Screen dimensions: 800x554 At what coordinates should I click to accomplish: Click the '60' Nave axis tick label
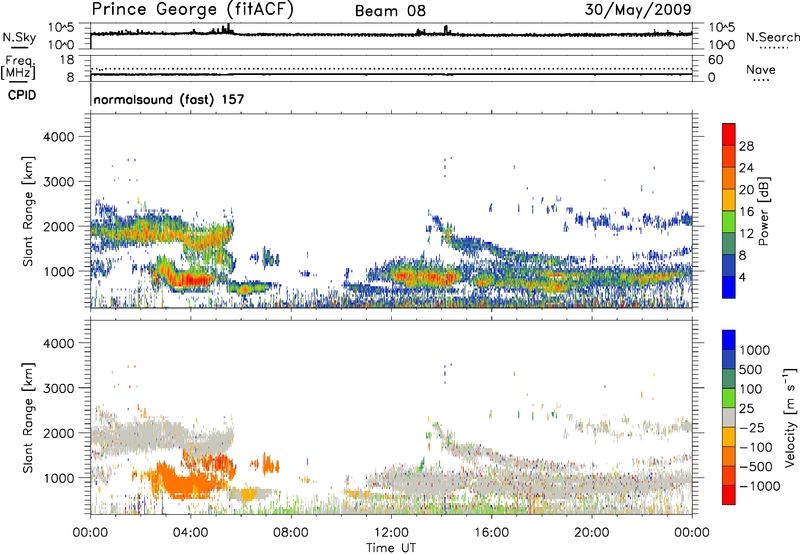(x=715, y=60)
